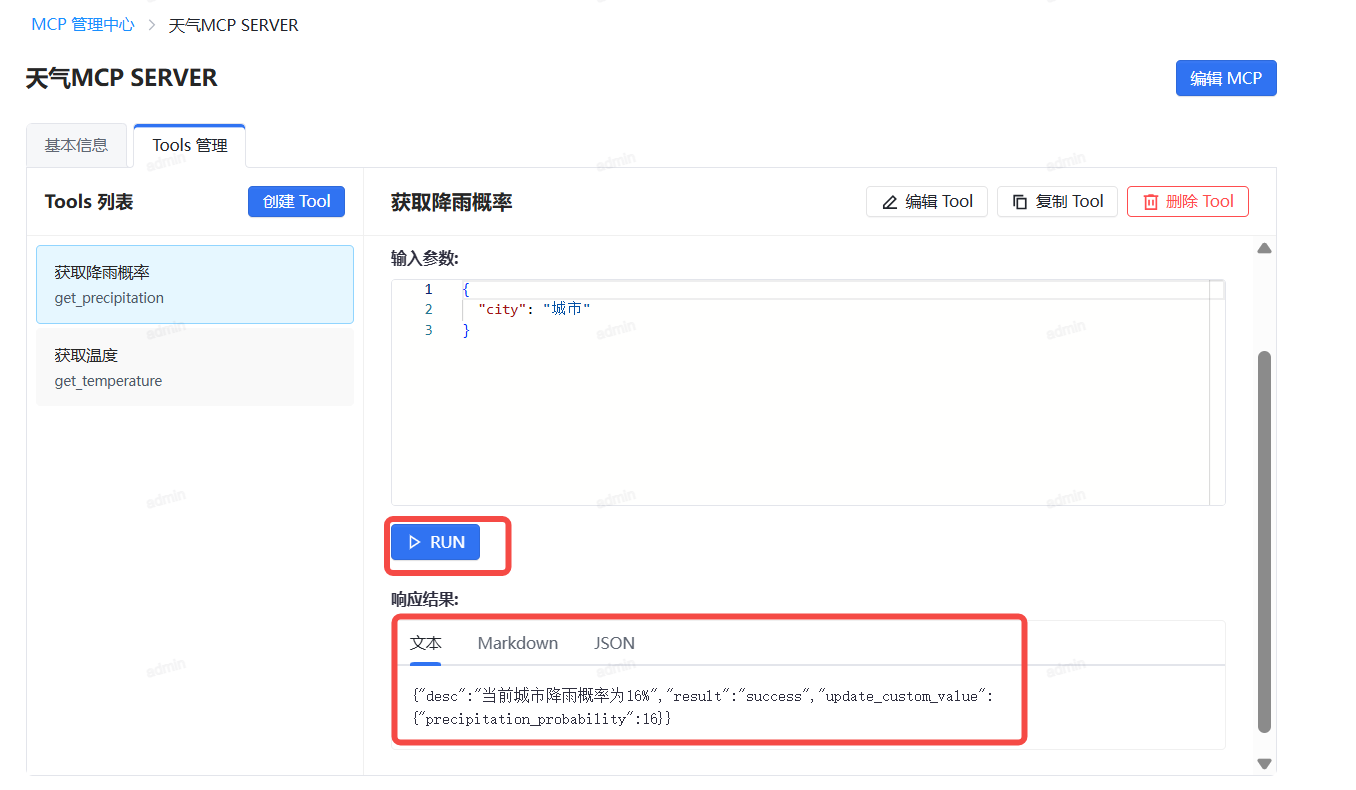Click the scroll down arrow of the panel scrollbar
Screen dimensions: 1356x790
tap(1264, 764)
